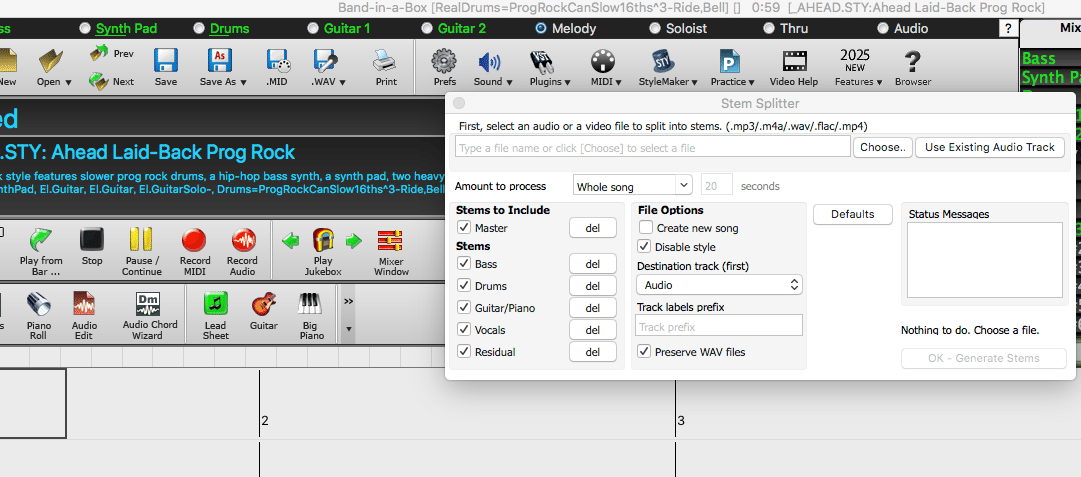Viewport: 1081px width, 477px height.
Task: Select the Drums track radio button
Action: pyautogui.click(x=199, y=28)
